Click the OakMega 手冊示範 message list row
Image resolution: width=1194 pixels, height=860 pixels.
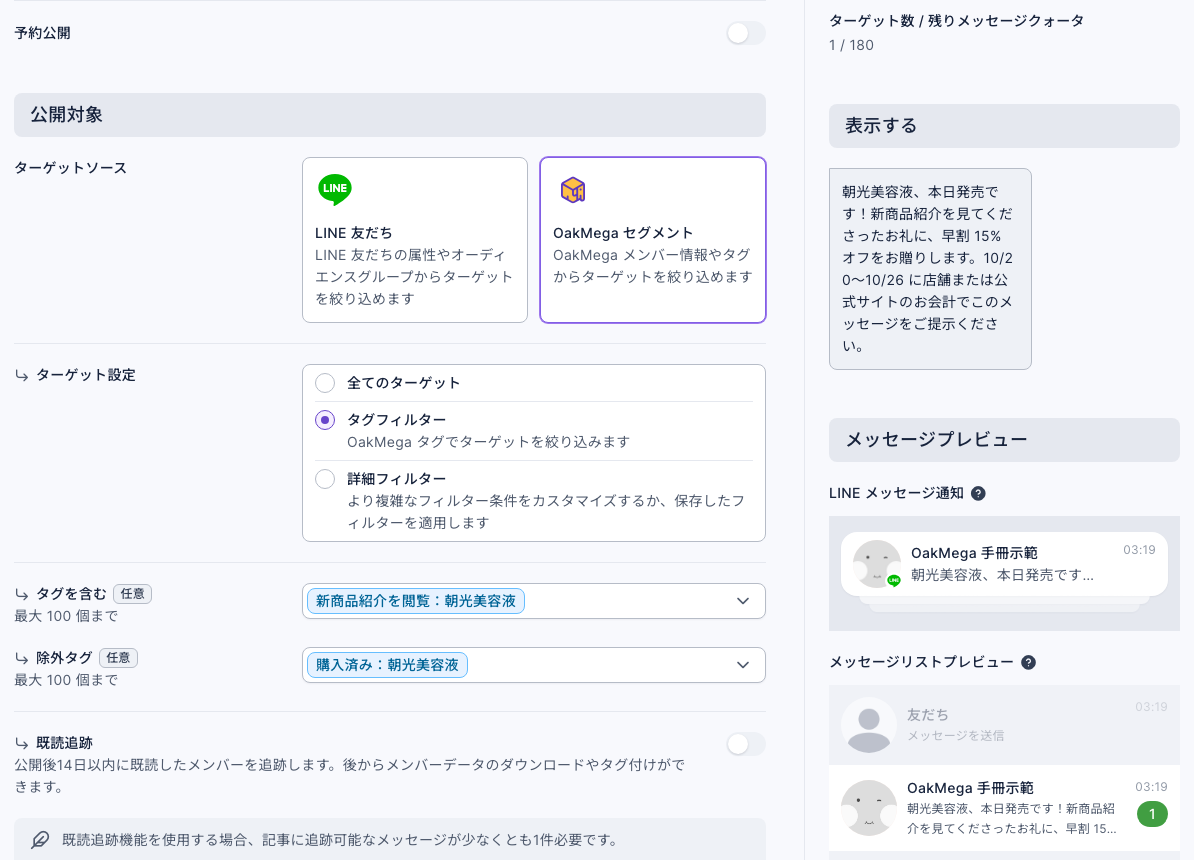pos(1004,808)
